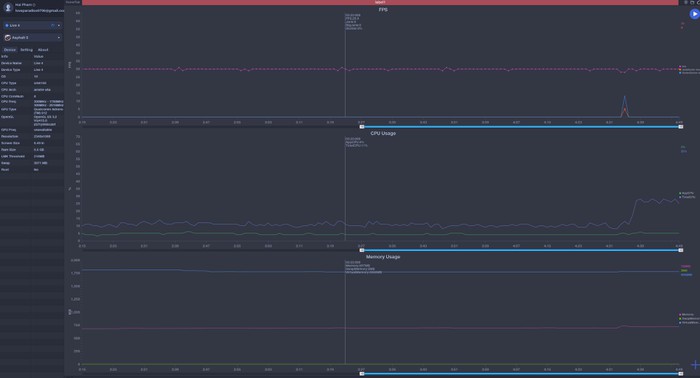Click the CPU Usage range slider right handle
This screenshot has height=378, width=700.
click(x=681, y=250)
